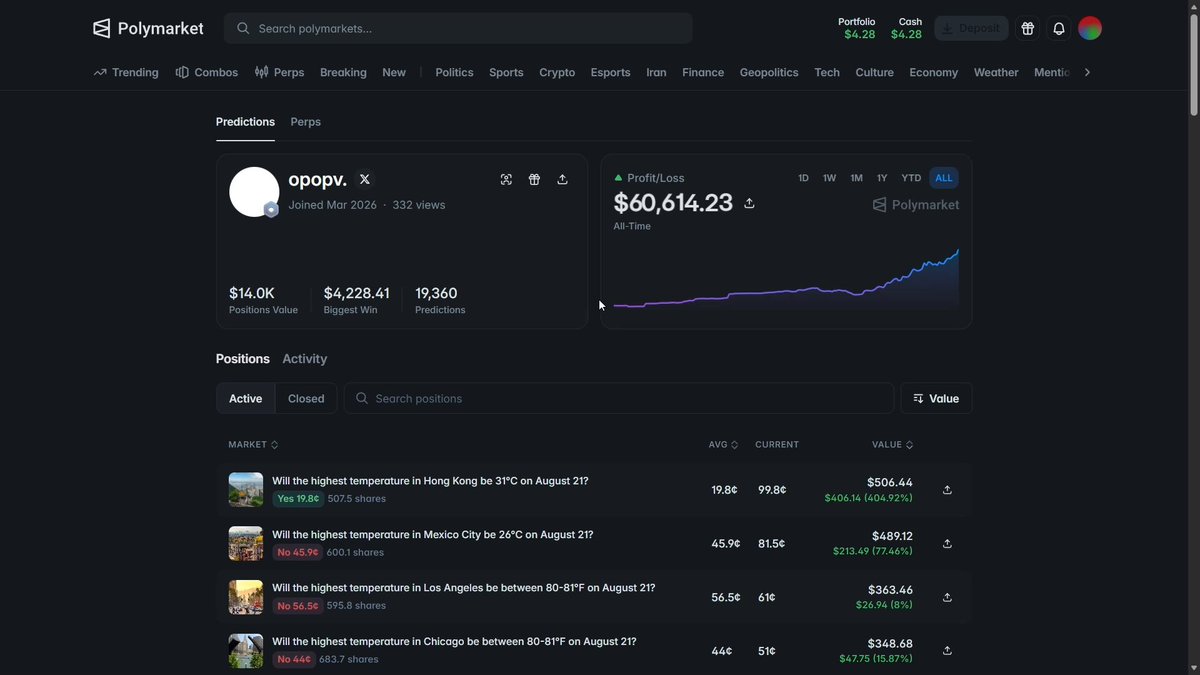The image size is (1200, 675).
Task: Set profit/loss range to YTD
Action: pos(911,178)
